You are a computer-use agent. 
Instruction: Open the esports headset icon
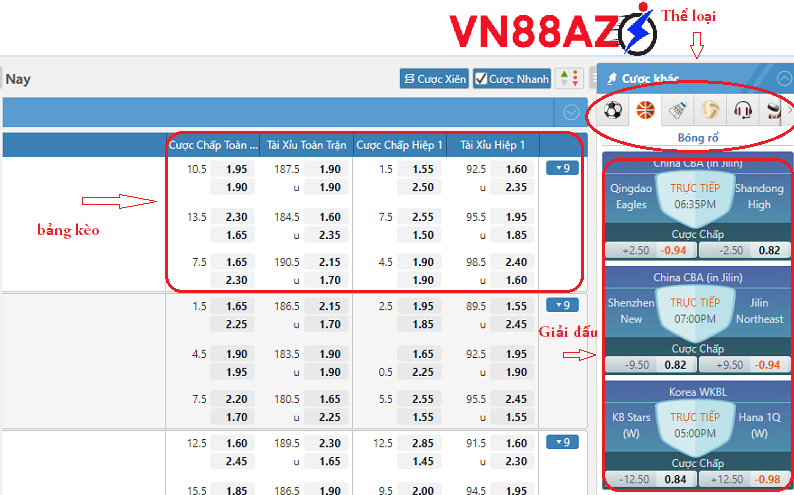tap(742, 110)
